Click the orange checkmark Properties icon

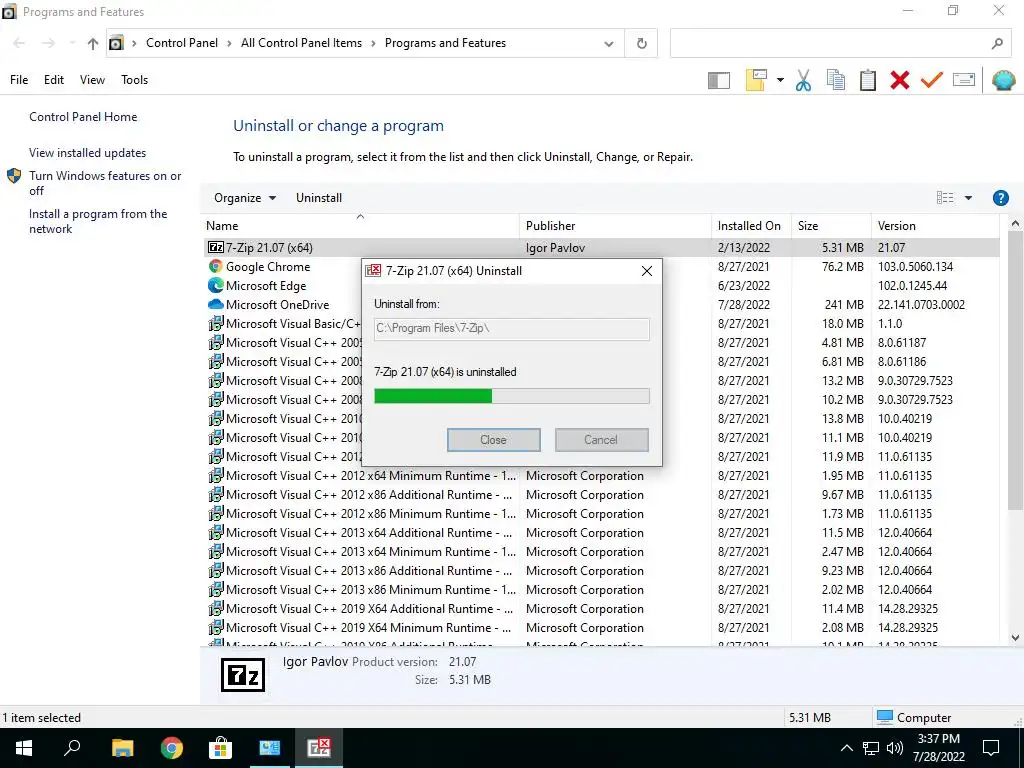[x=931, y=80]
